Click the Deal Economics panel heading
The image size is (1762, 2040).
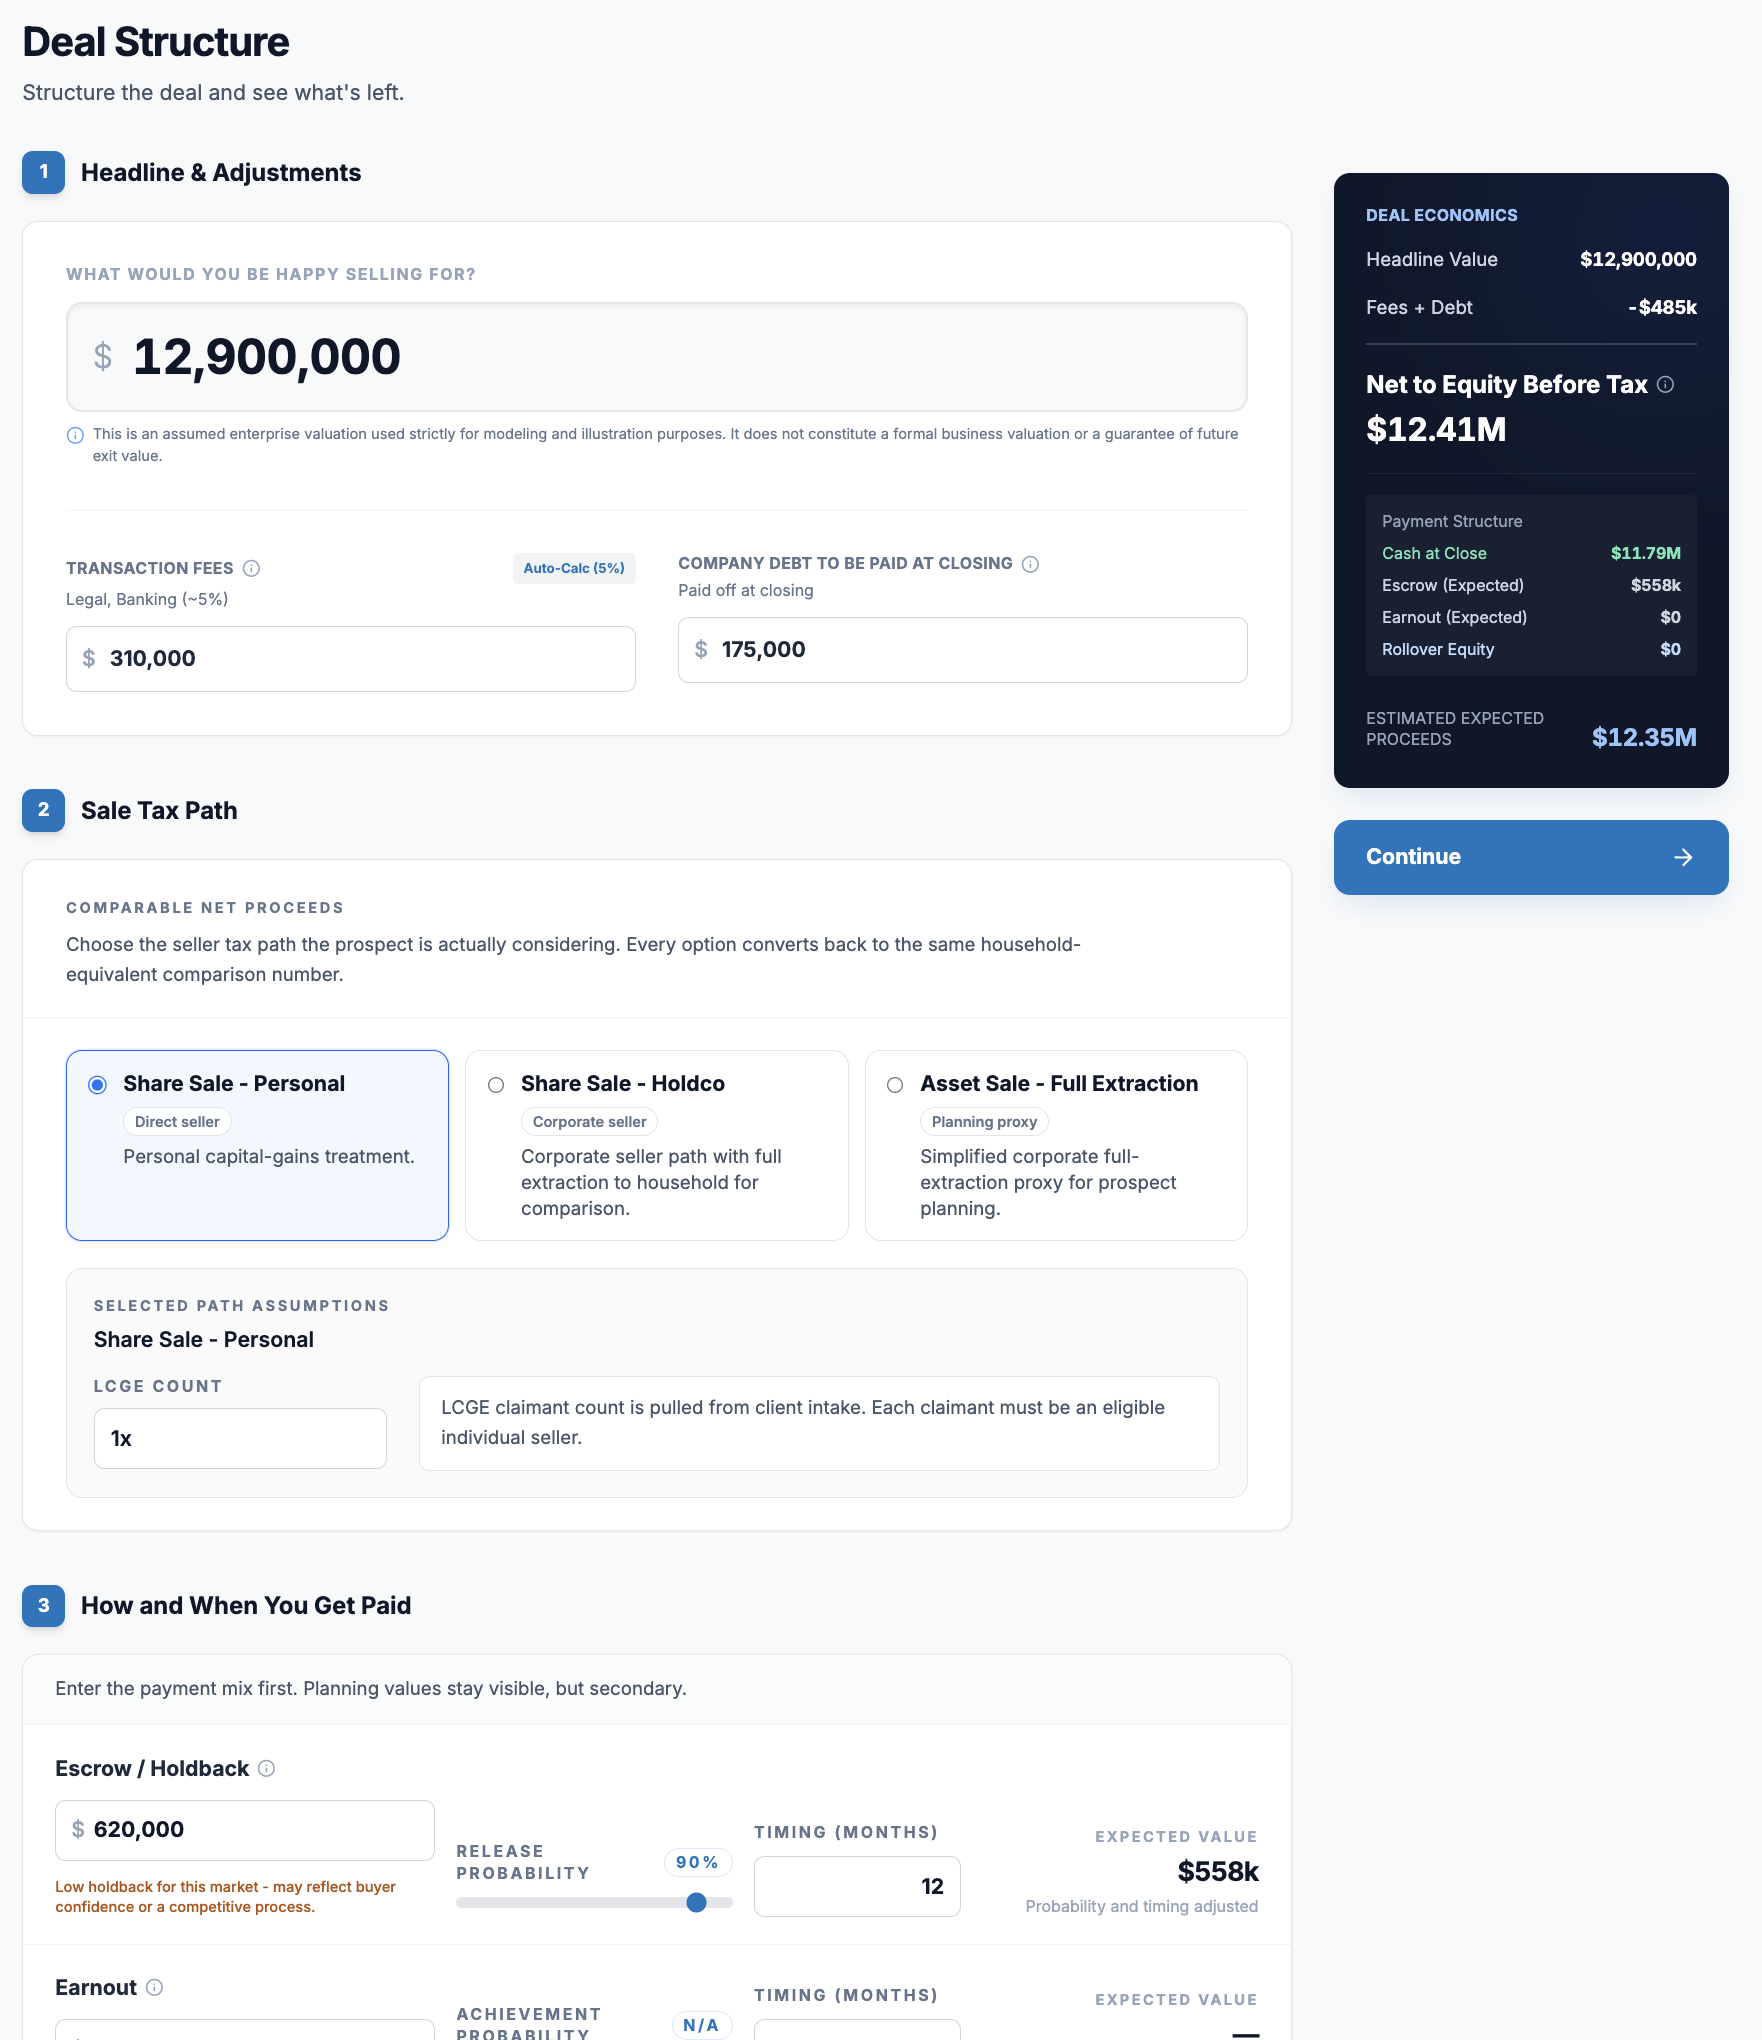tap(1442, 215)
